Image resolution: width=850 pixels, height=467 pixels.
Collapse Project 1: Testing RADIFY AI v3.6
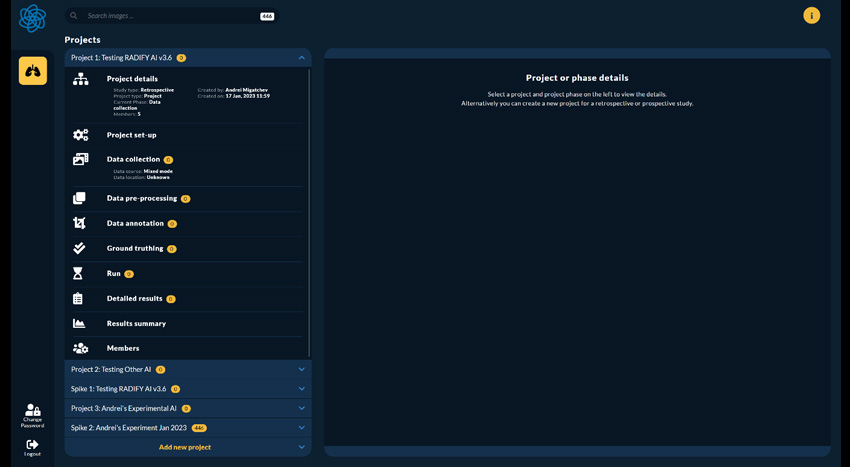tap(301, 58)
